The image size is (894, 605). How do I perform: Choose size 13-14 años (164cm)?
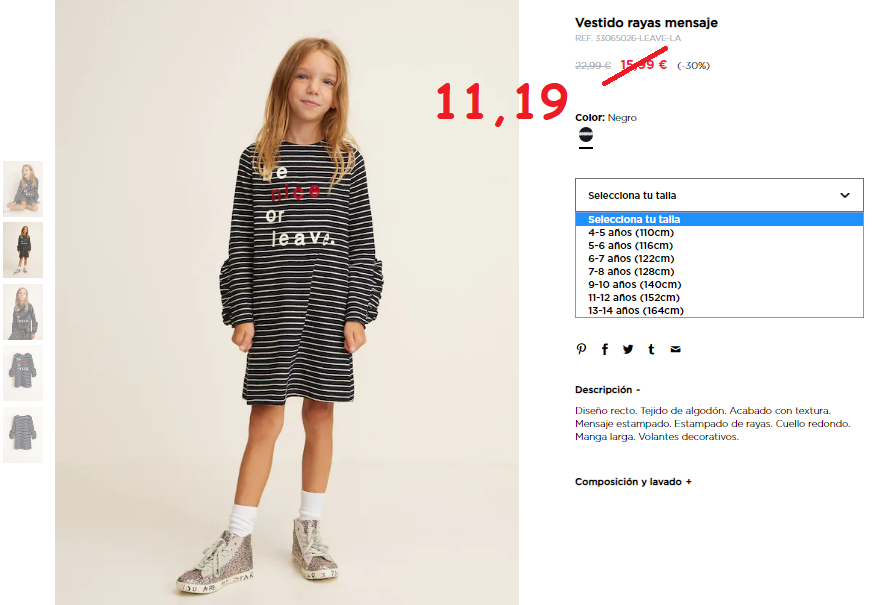point(719,311)
